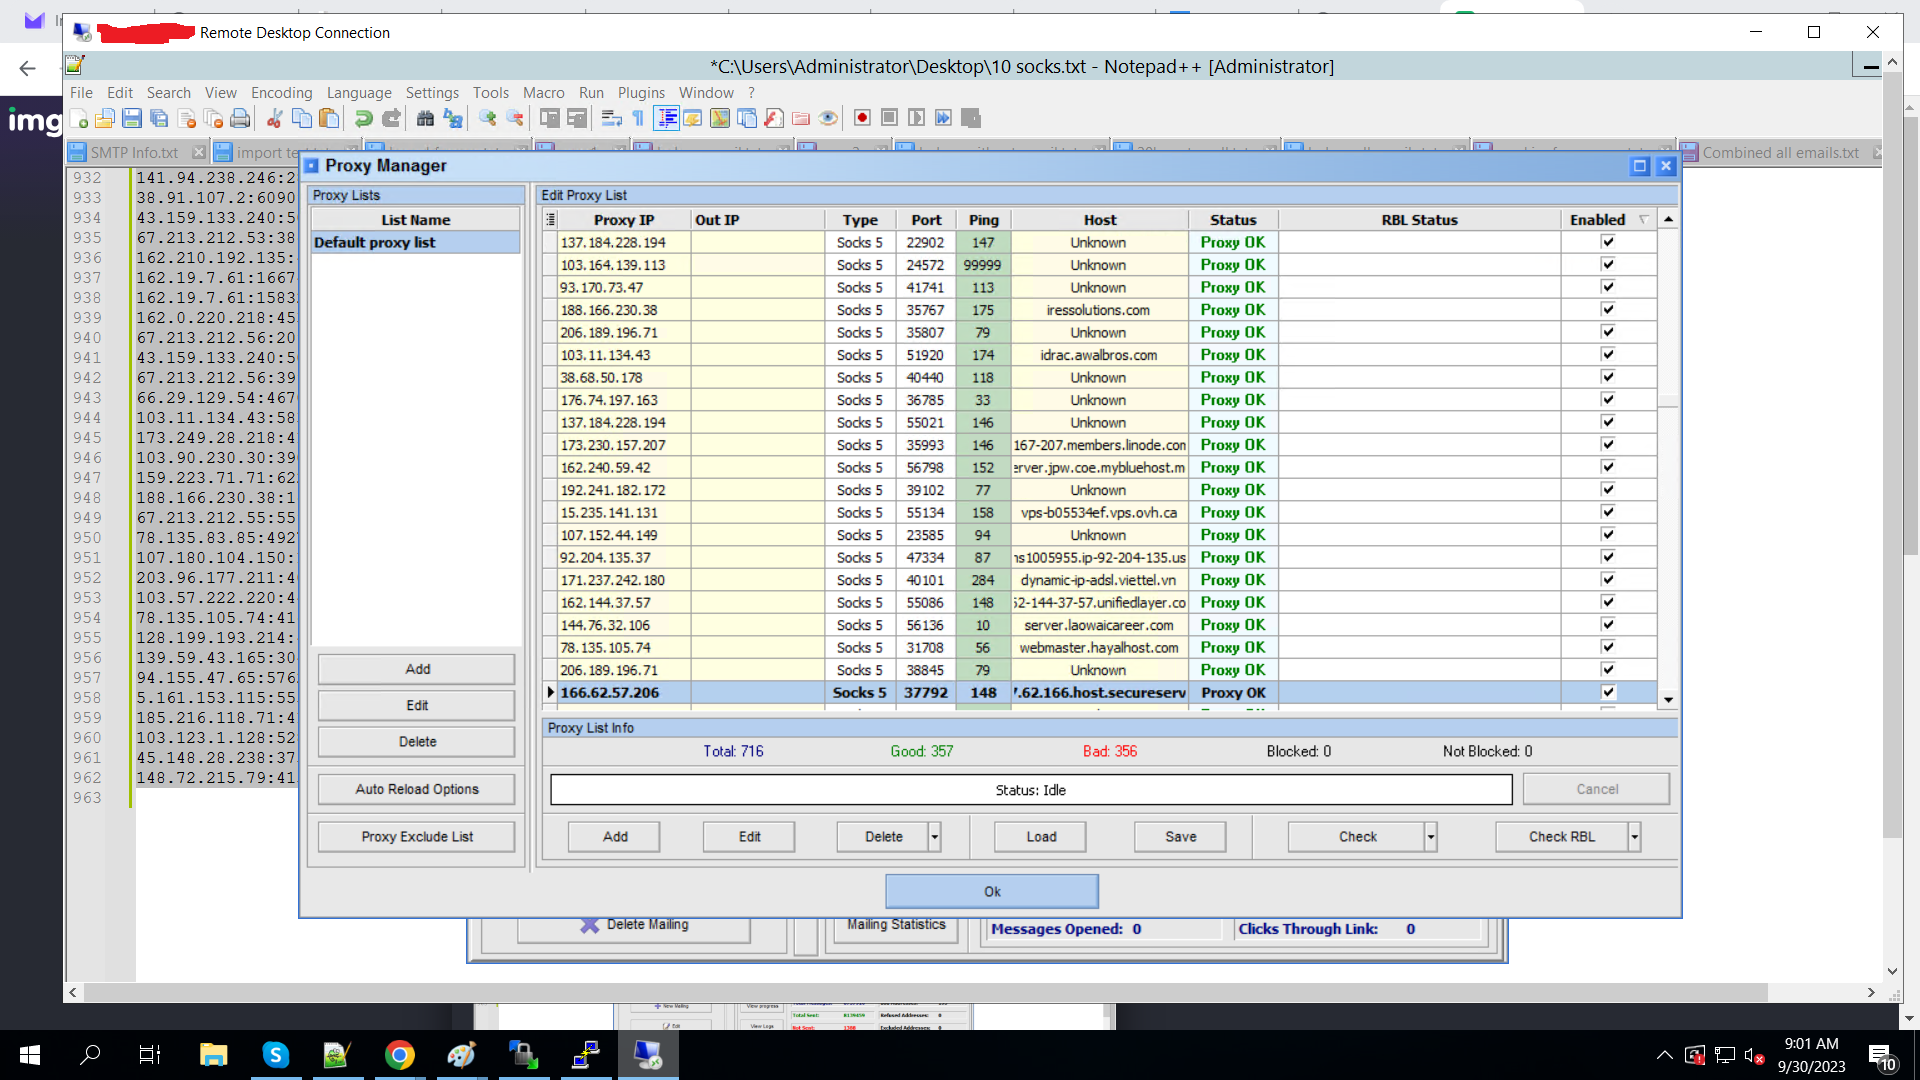The image size is (1920, 1080).
Task: Click the Check RBL button
Action: tap(1562, 837)
